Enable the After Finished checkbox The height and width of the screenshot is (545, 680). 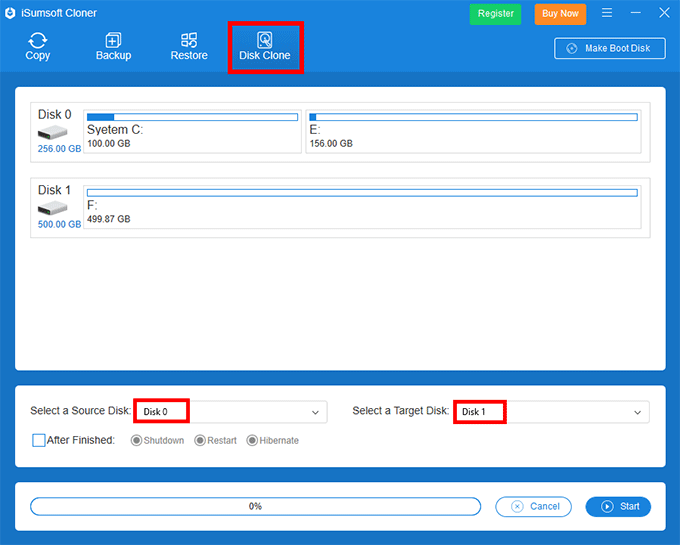coord(39,440)
